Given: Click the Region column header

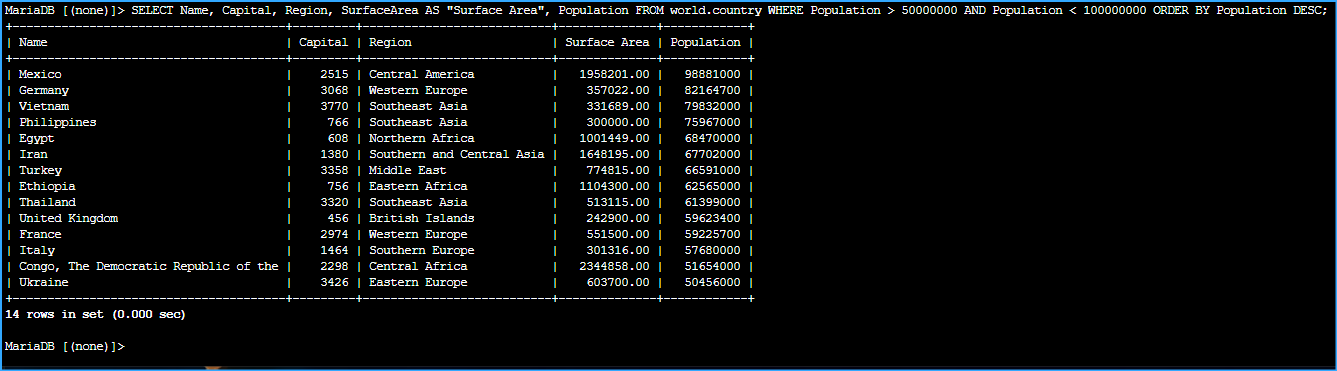Looking at the screenshot, I should coord(390,43).
